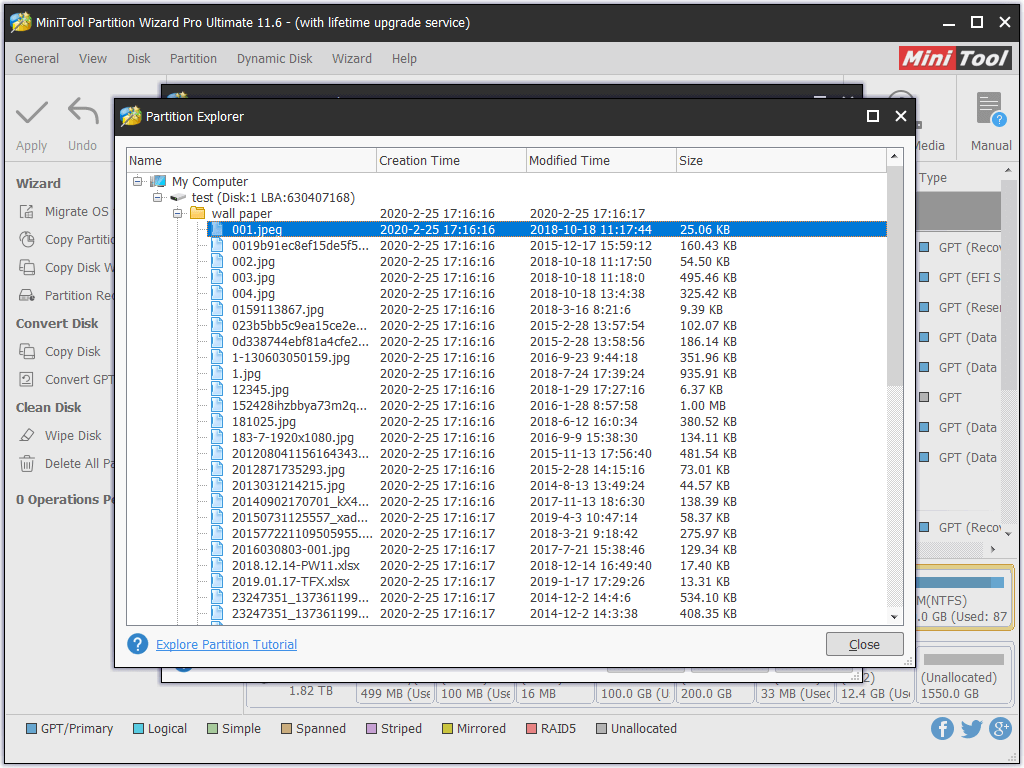Click the Mirrored legend color square

[x=447, y=729]
